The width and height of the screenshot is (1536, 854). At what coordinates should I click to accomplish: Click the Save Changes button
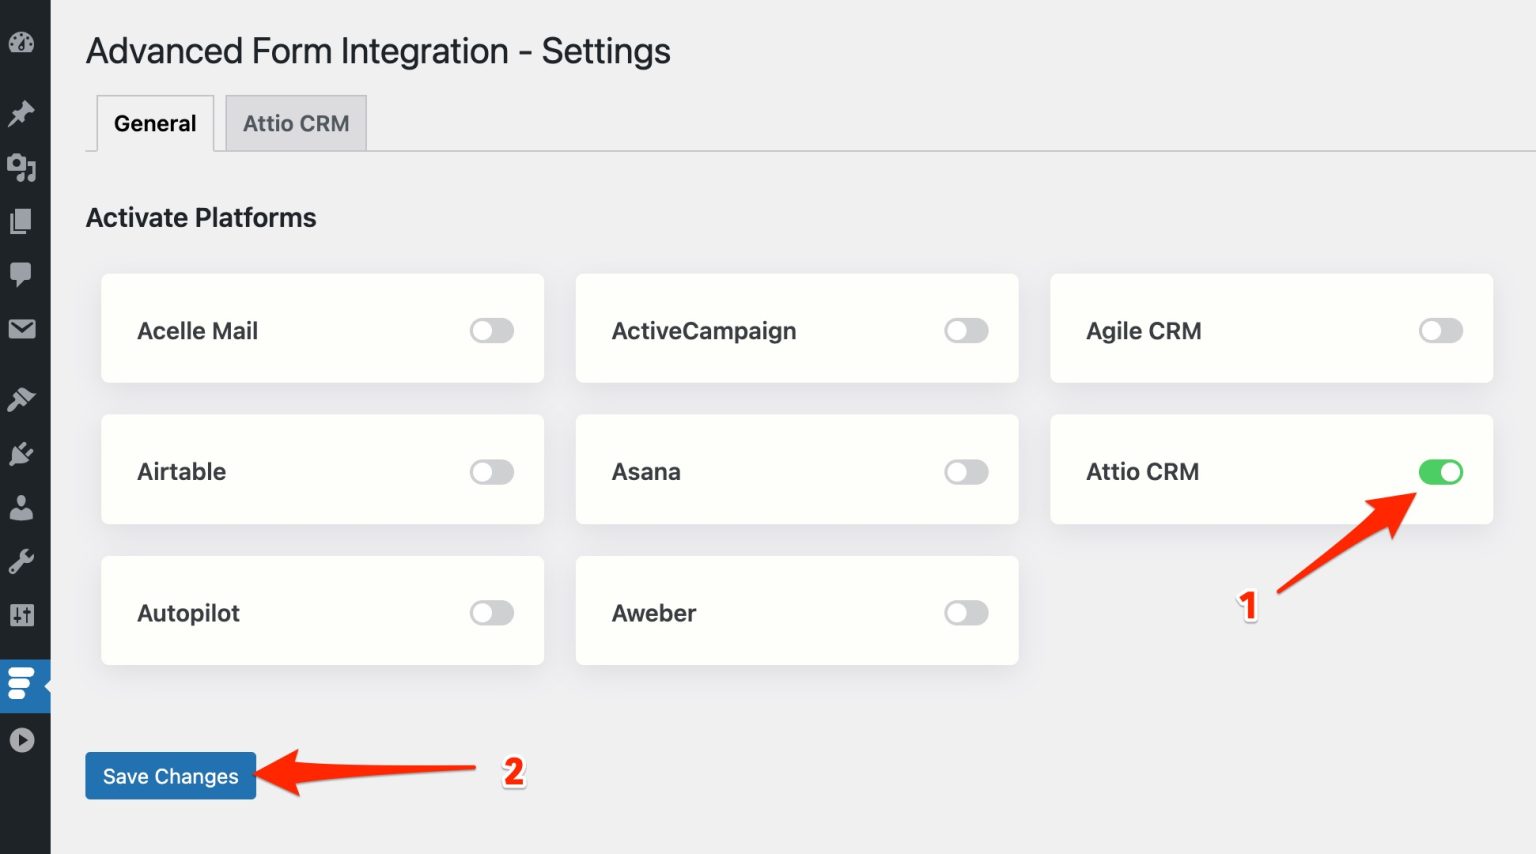170,775
